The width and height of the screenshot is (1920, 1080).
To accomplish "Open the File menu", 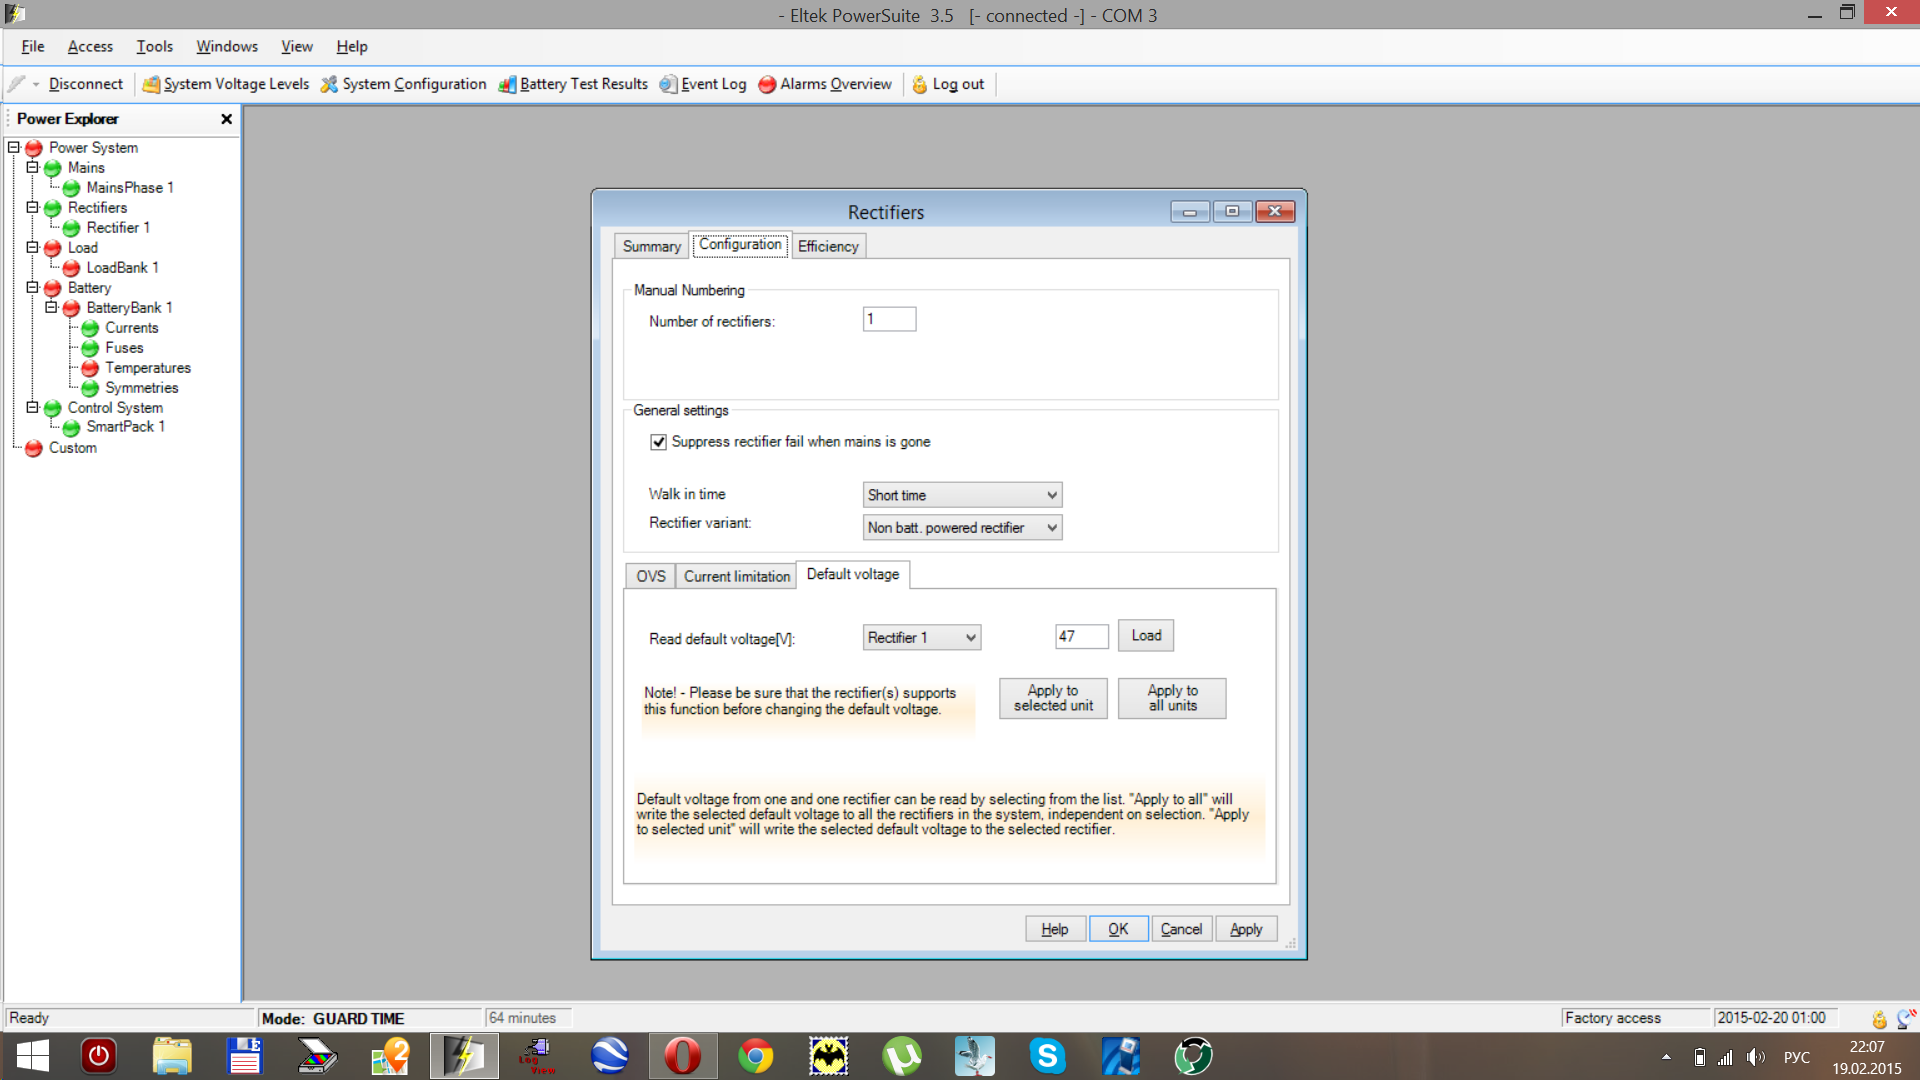I will tap(33, 46).
